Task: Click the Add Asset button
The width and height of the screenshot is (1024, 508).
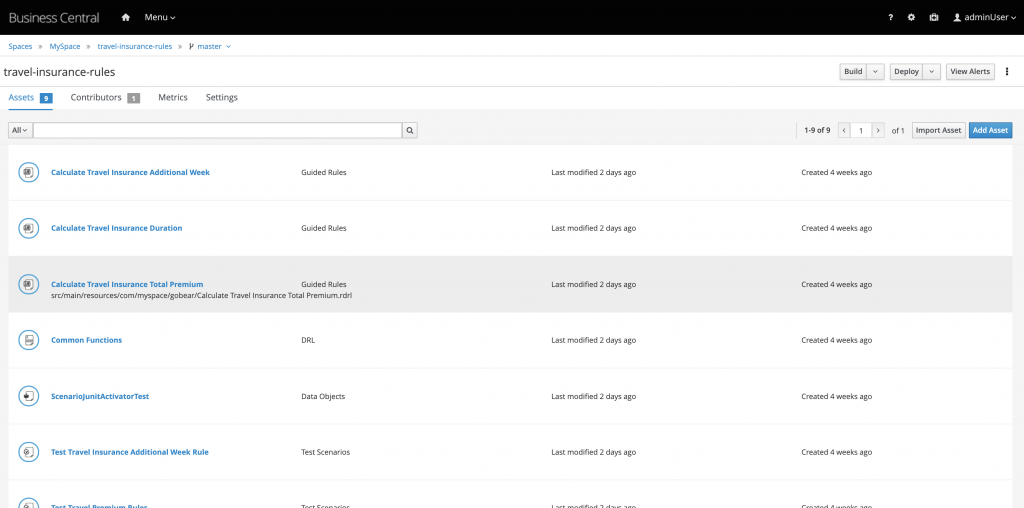Action: [x=990, y=130]
